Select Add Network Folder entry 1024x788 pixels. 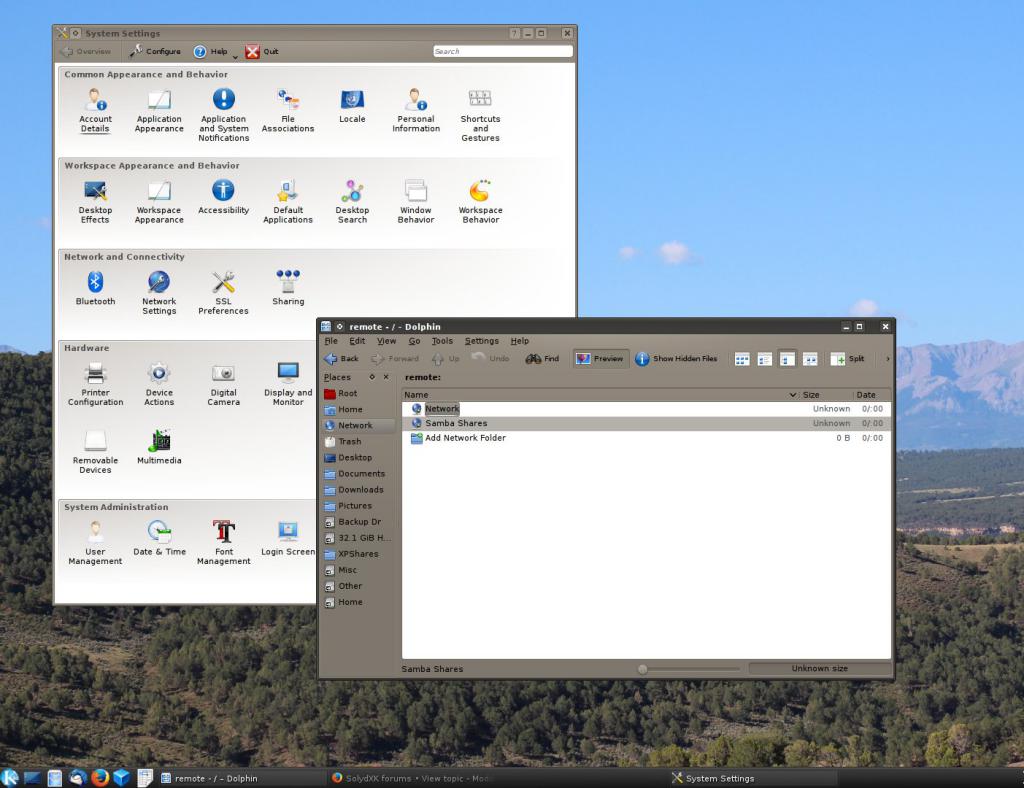[x=458, y=438]
